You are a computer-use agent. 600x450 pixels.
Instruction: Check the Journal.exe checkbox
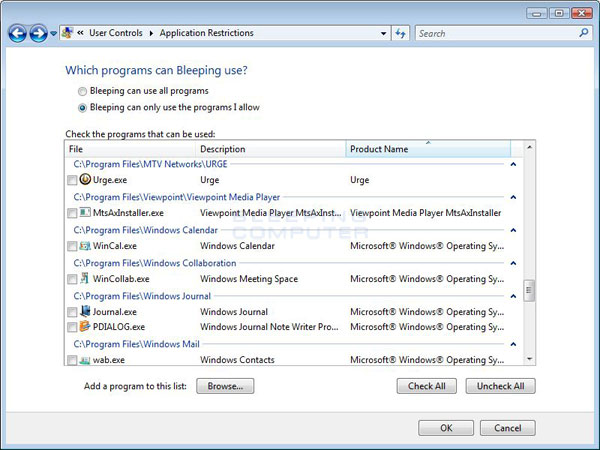pyautogui.click(x=72, y=312)
